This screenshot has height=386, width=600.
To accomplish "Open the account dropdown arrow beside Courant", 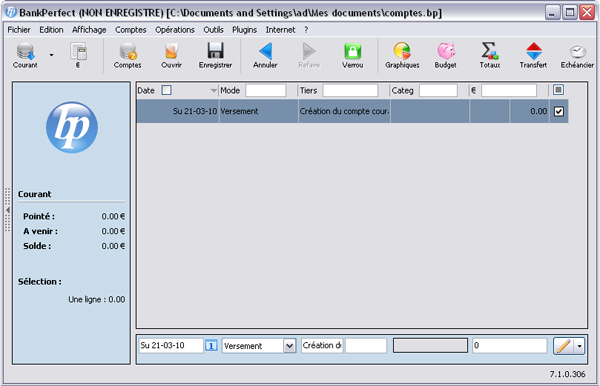I will [51, 55].
